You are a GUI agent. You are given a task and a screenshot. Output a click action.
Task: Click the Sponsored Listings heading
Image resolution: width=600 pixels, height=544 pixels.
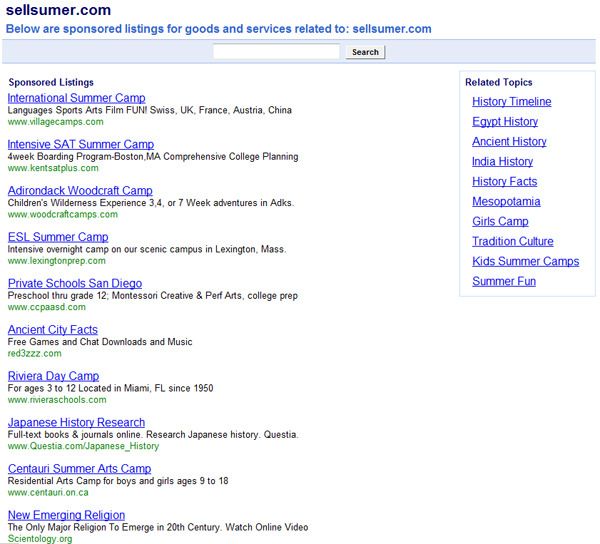tap(51, 82)
